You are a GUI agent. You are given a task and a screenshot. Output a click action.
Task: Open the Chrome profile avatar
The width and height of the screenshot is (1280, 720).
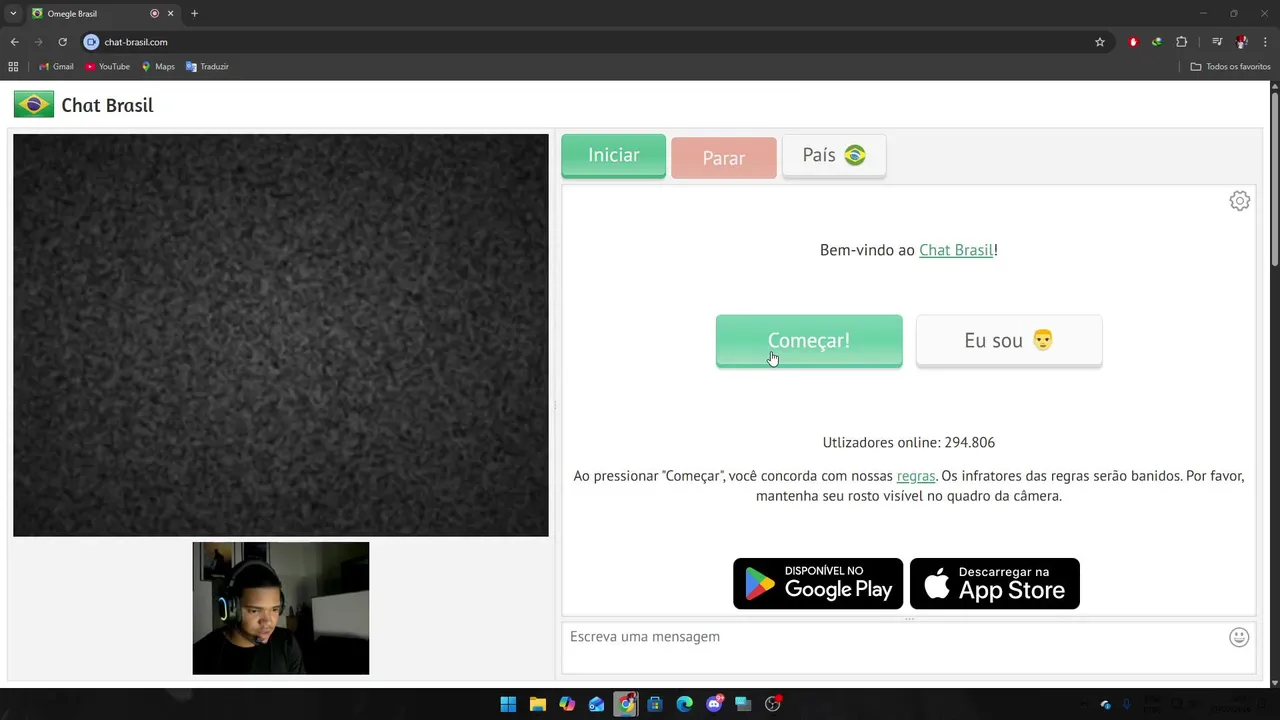(1241, 42)
